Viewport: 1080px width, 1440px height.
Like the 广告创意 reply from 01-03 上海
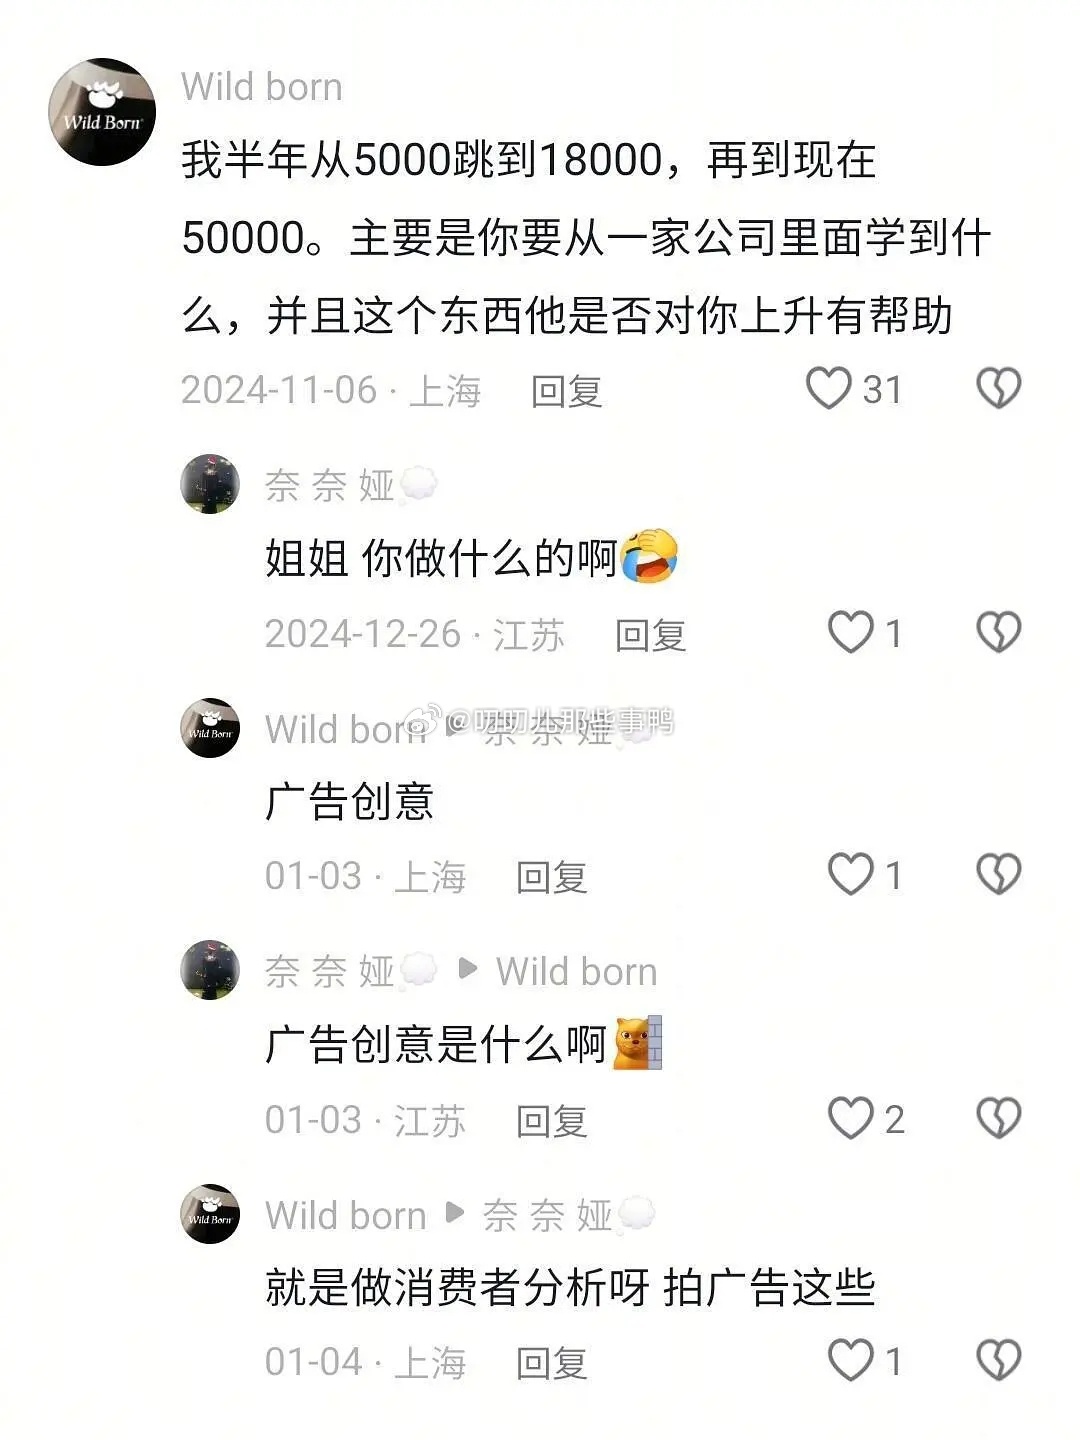851,874
